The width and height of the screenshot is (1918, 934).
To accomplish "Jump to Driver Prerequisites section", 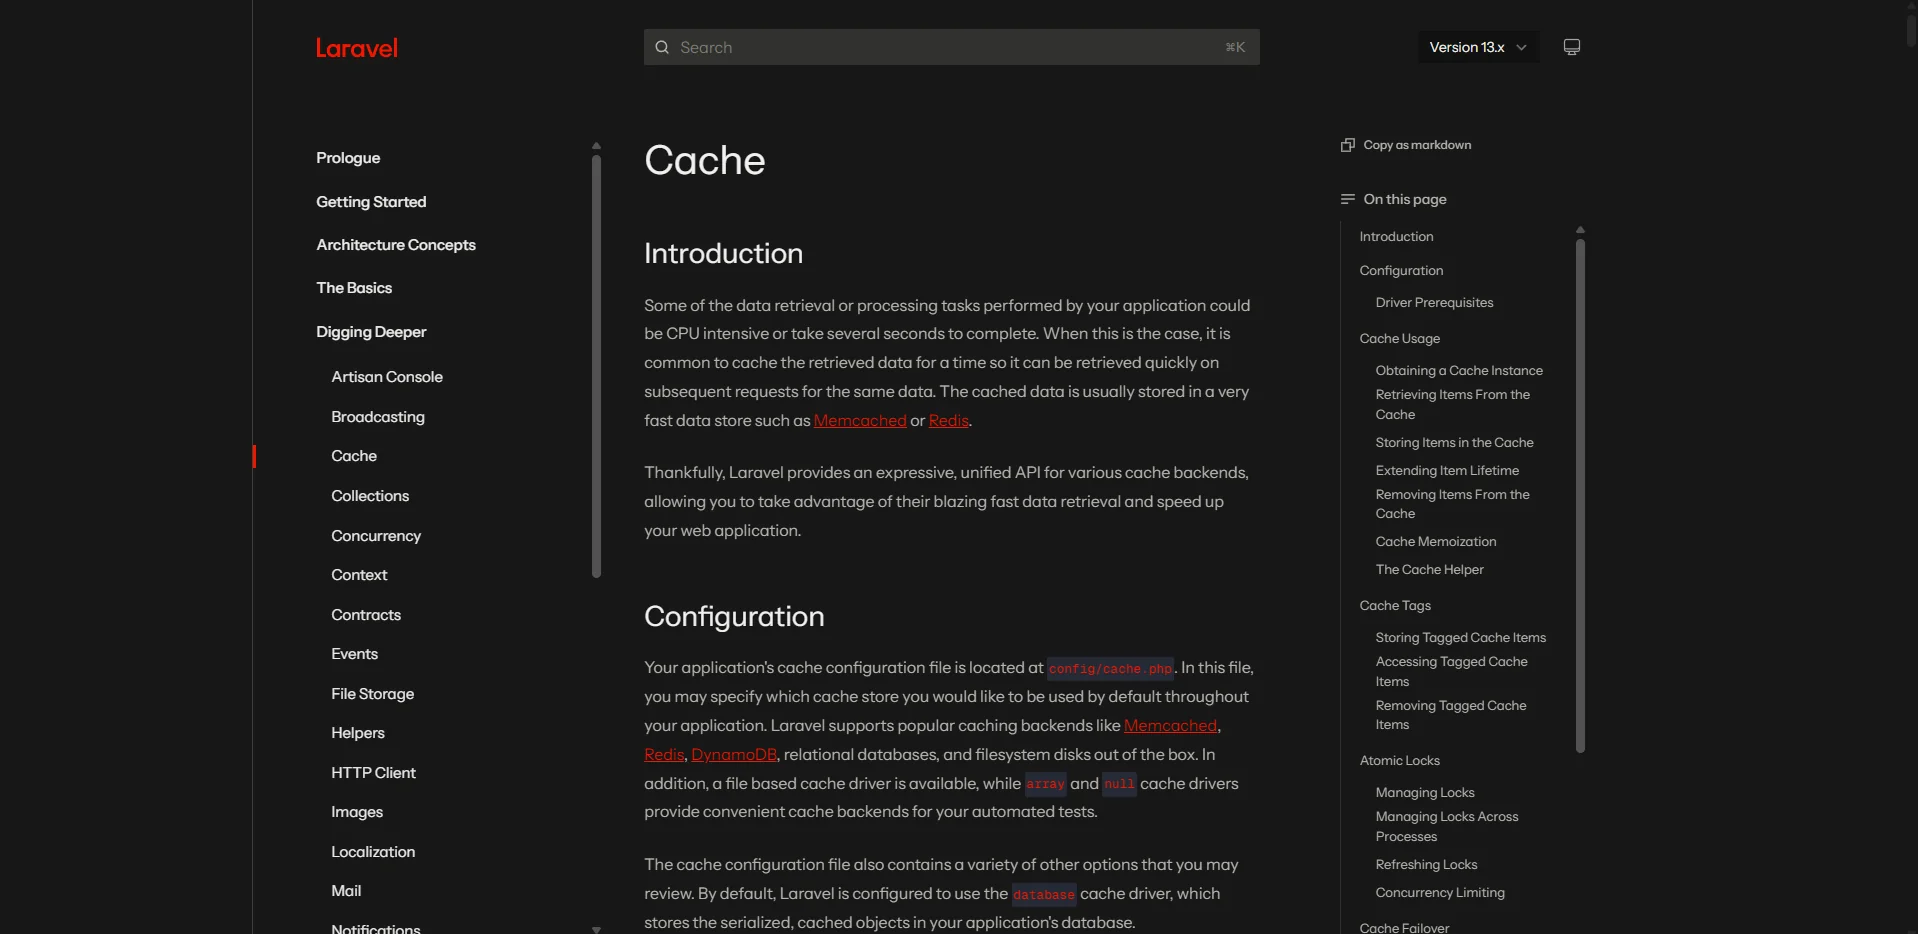I will (1434, 303).
